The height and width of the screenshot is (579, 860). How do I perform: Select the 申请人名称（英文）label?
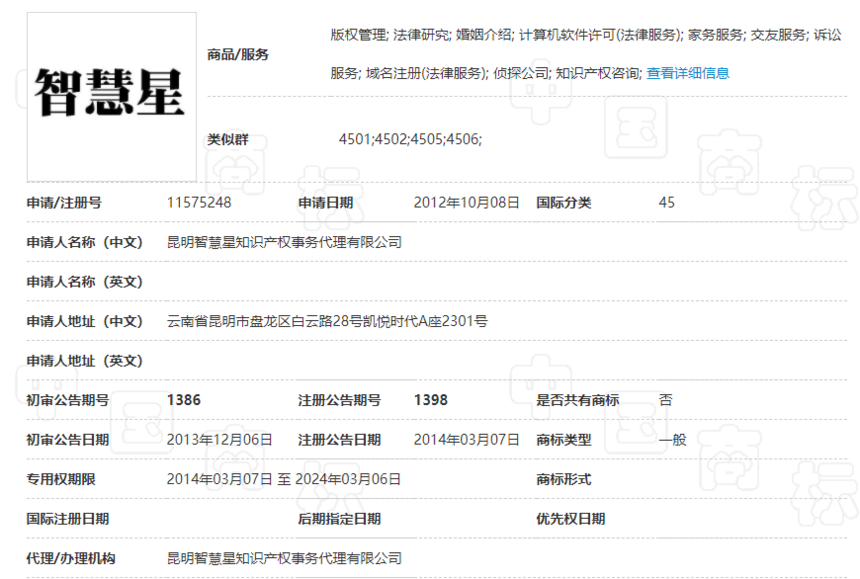click(84, 282)
